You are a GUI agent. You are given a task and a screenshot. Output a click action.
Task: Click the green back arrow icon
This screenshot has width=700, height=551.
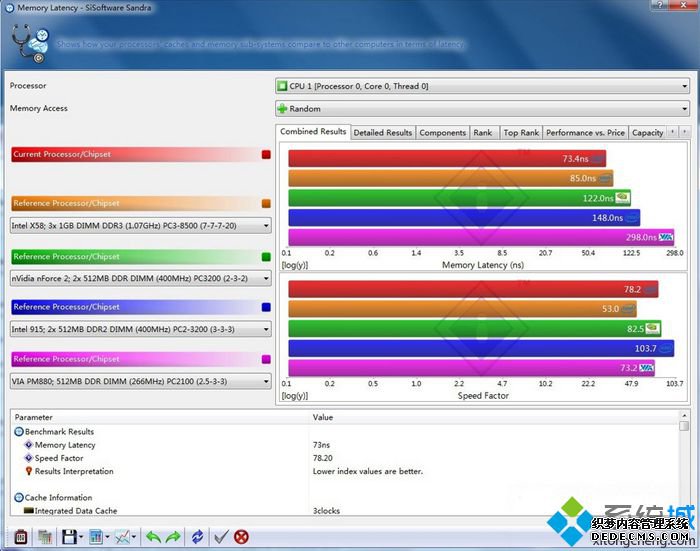click(153, 537)
